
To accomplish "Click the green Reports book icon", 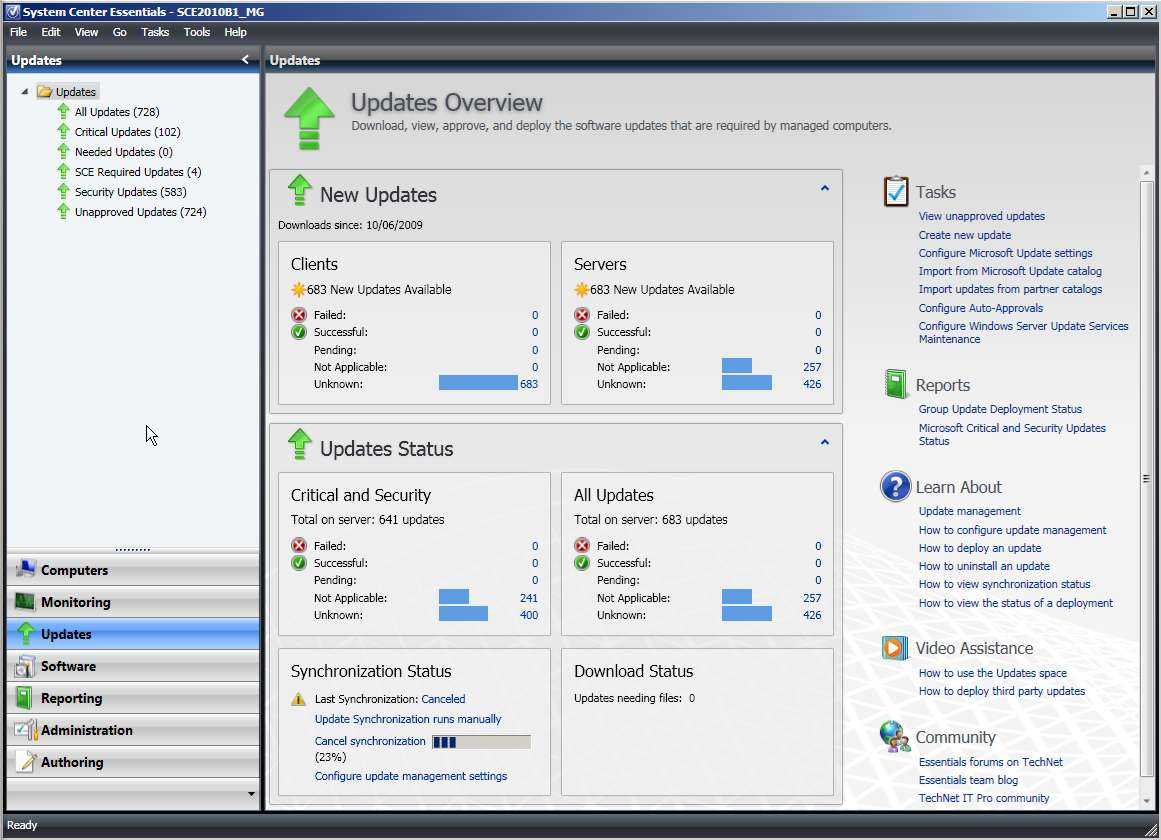I will (896, 384).
